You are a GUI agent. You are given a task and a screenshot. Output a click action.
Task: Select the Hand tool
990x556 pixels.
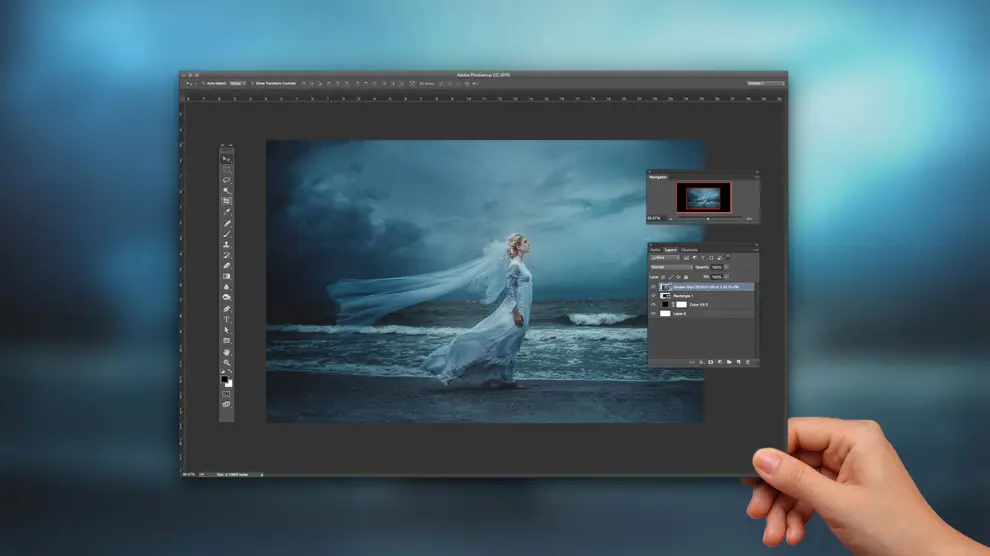point(227,351)
